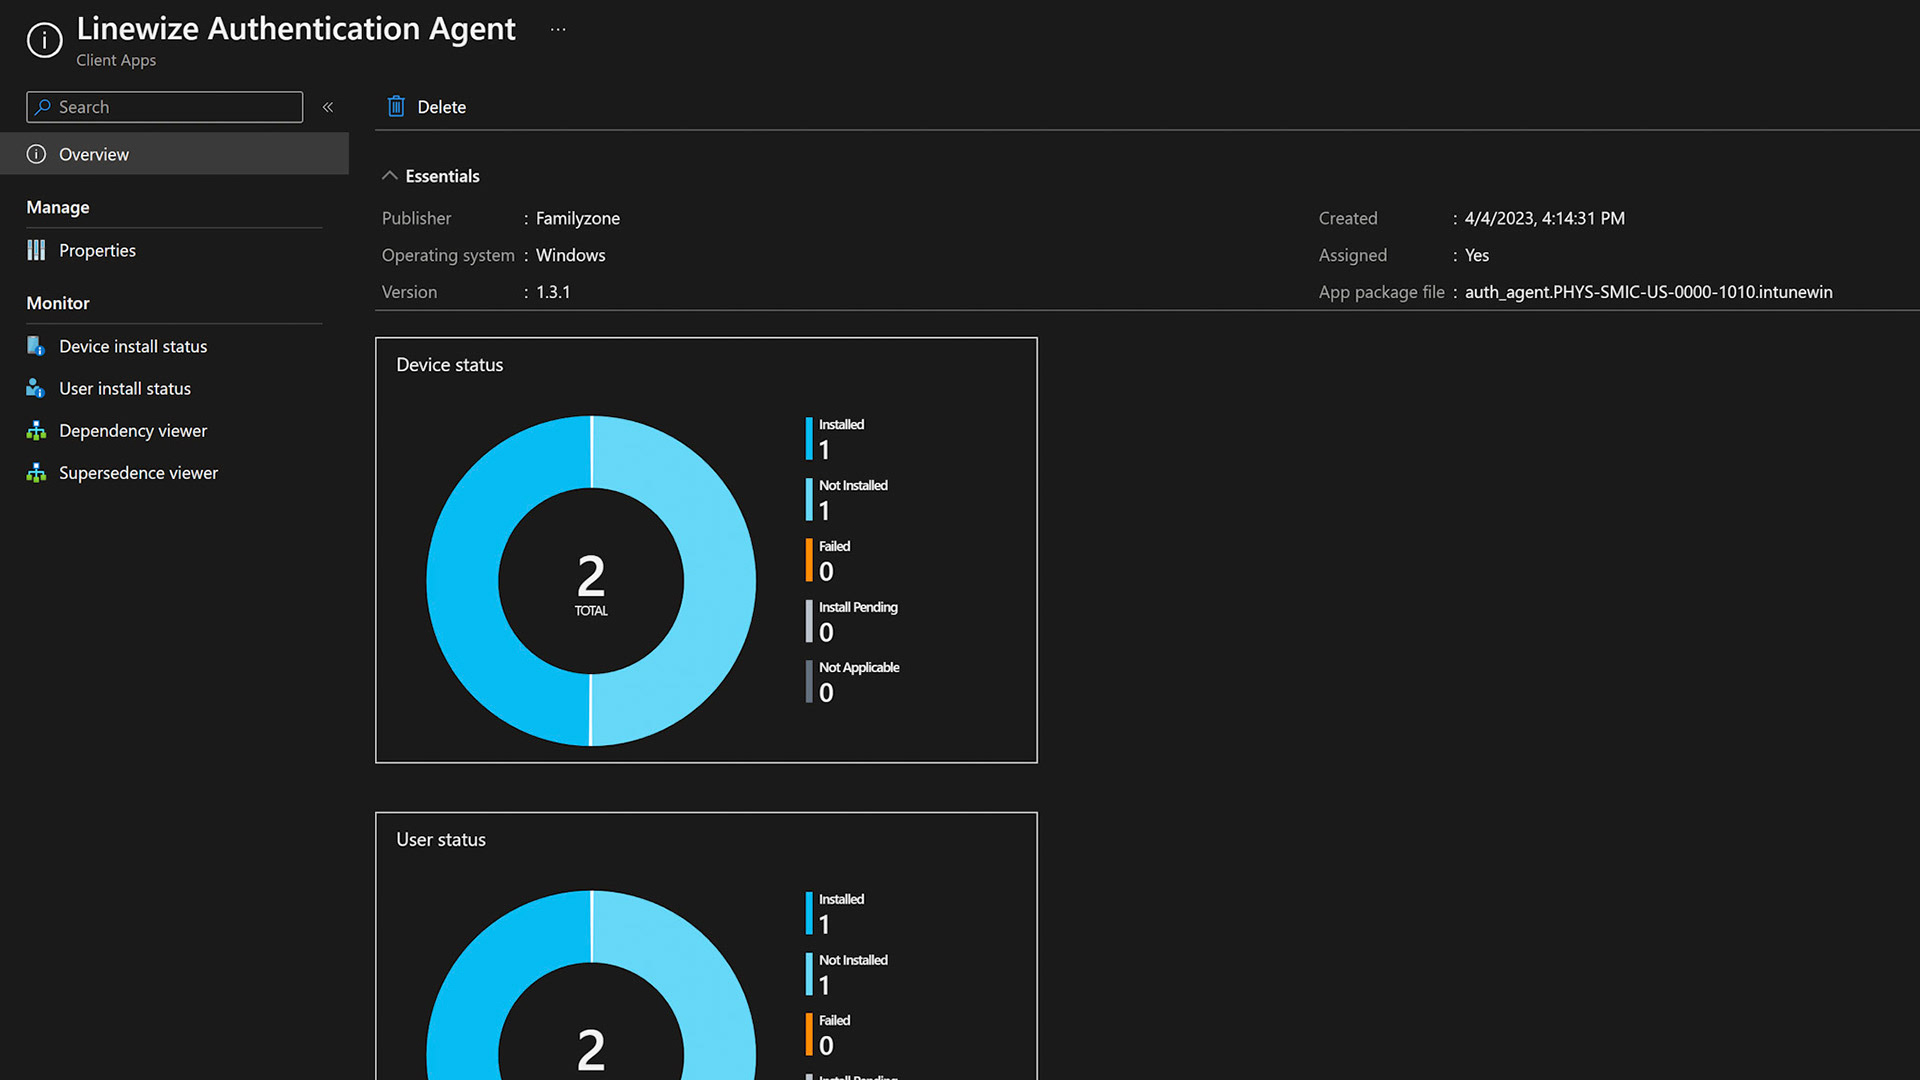Open the Supersedence viewer
The image size is (1920, 1080).
138,473
